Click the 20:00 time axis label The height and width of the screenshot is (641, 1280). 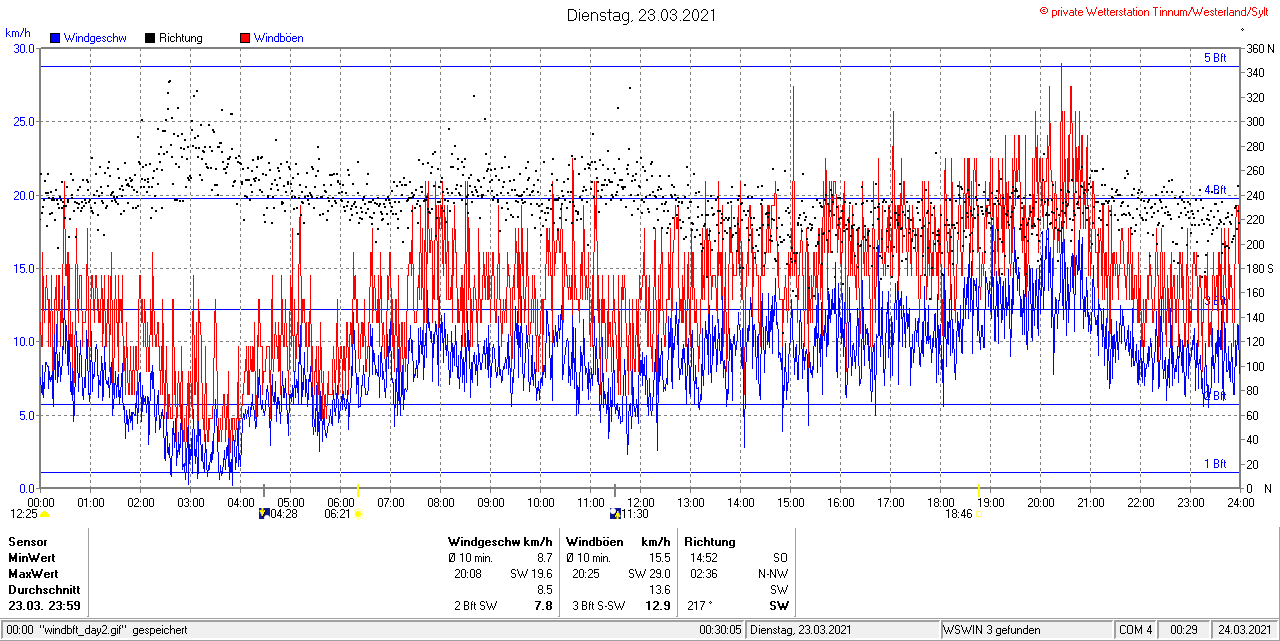1040,502
